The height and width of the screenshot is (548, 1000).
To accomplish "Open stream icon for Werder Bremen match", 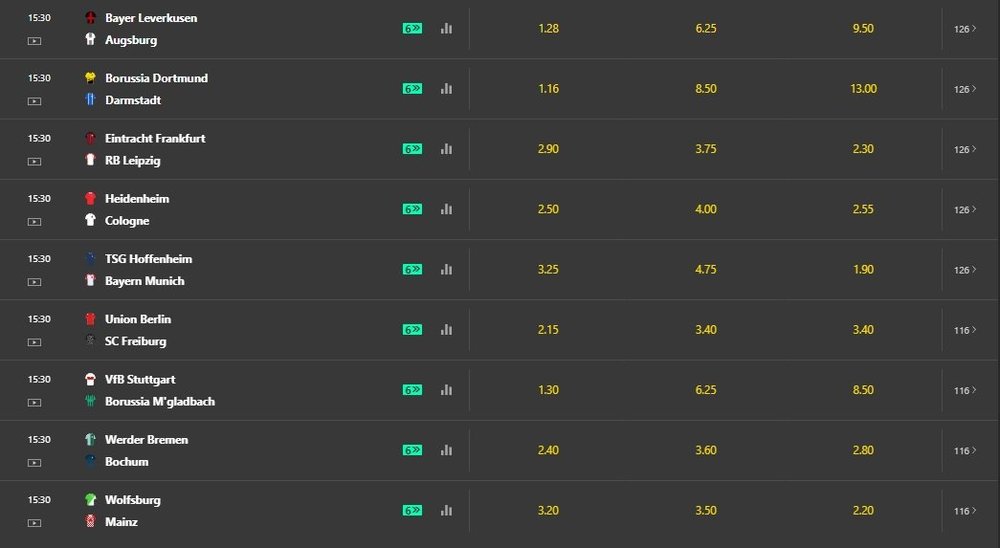I will pyautogui.click(x=34, y=463).
